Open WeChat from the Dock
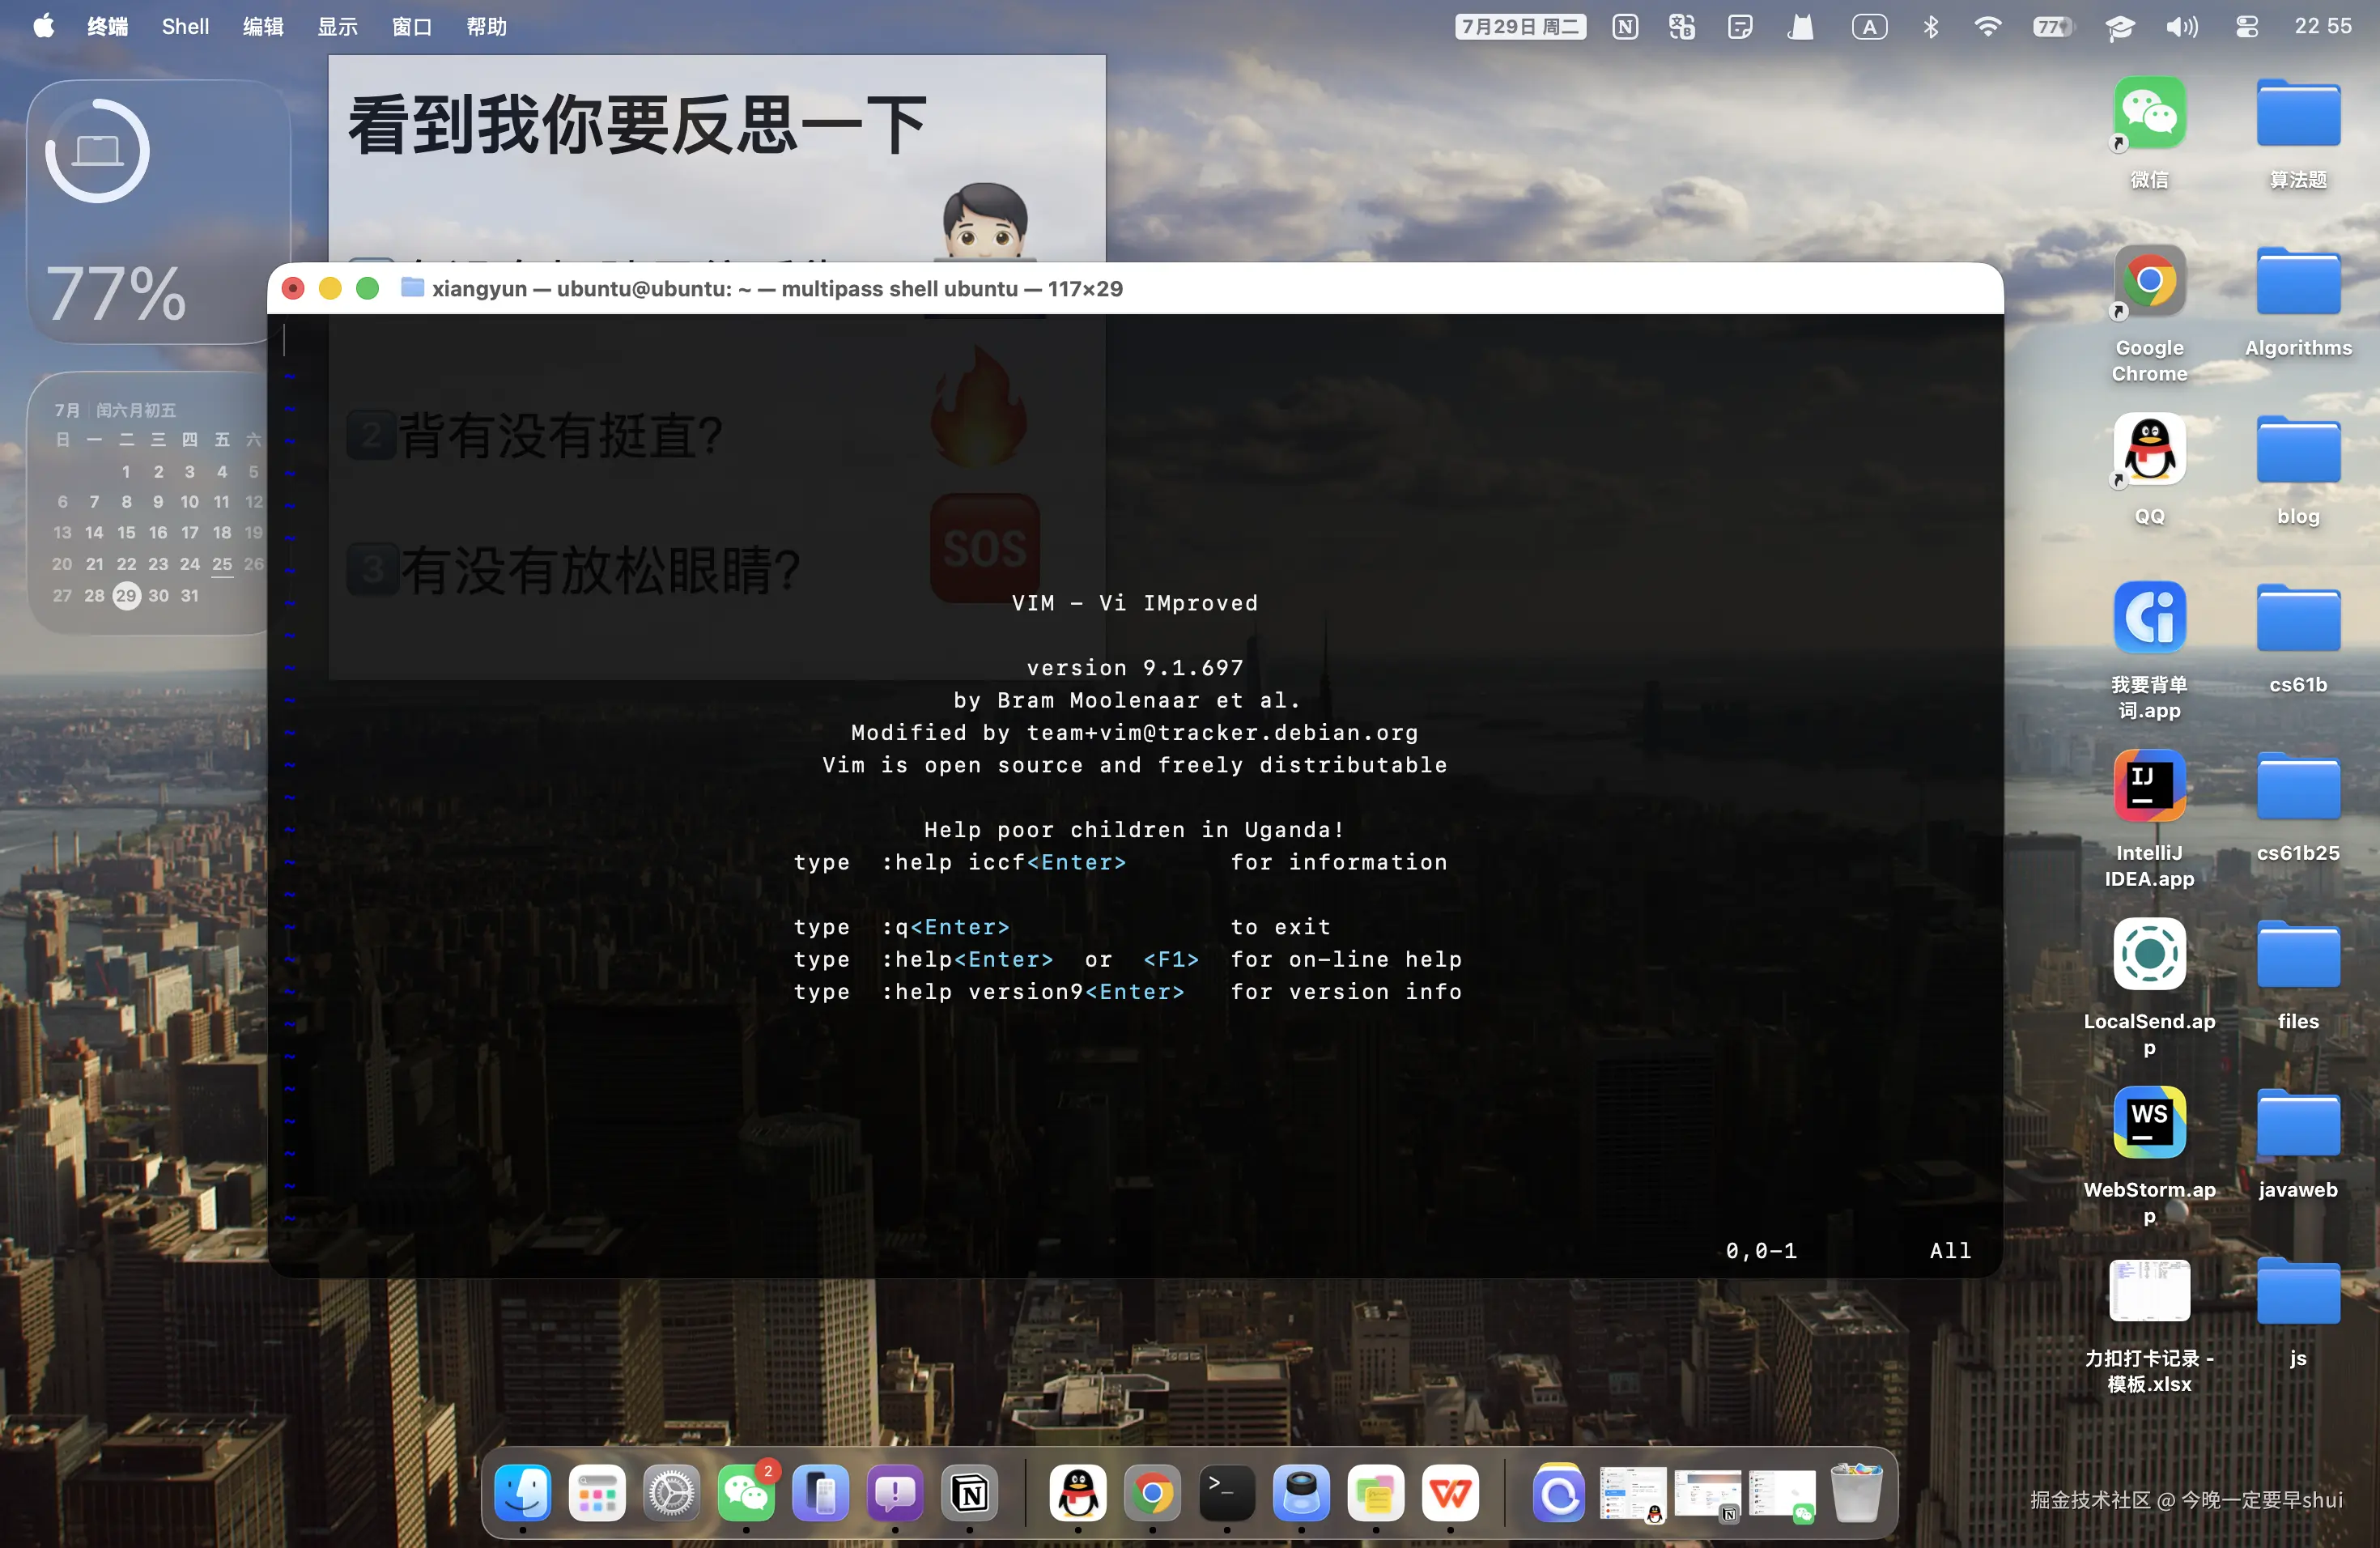The height and width of the screenshot is (1548, 2380). [x=746, y=1493]
